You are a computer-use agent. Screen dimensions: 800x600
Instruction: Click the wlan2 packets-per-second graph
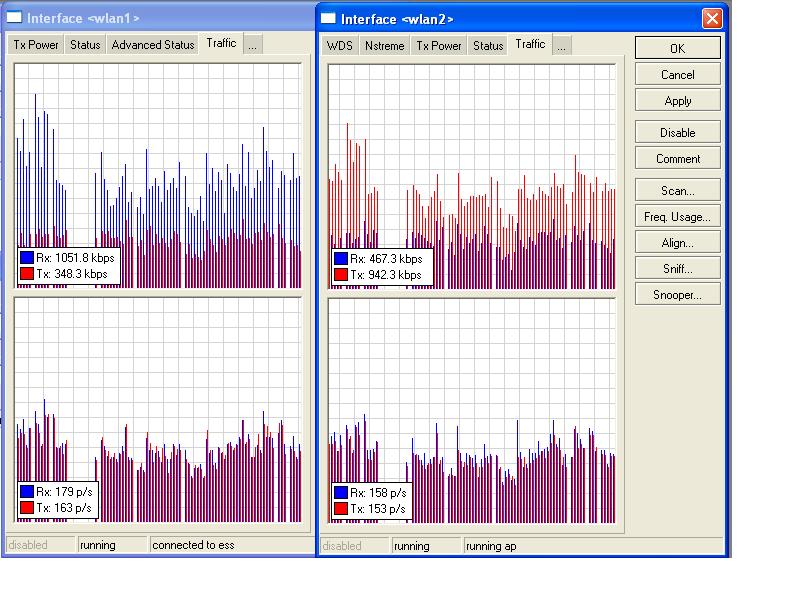[472, 411]
